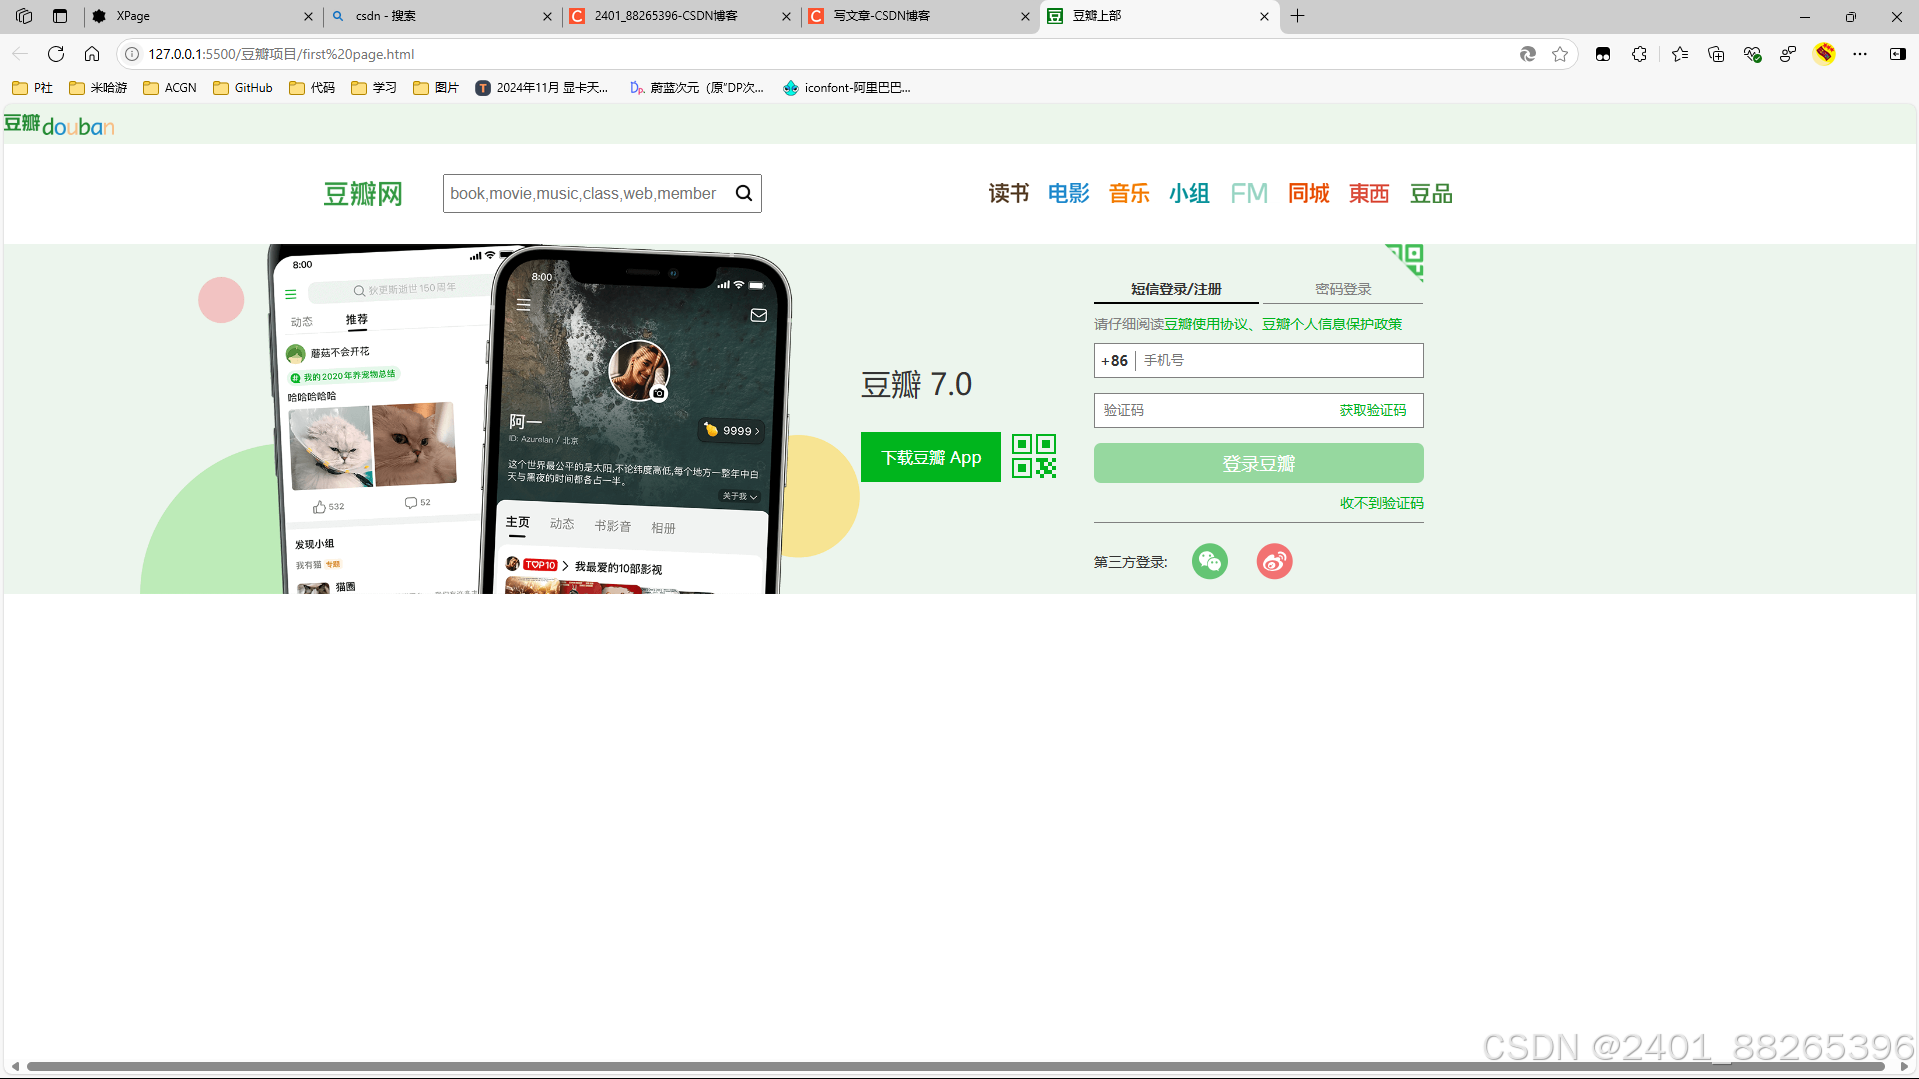Open a new browser tab
The width and height of the screenshot is (1919, 1079).
point(1297,16)
